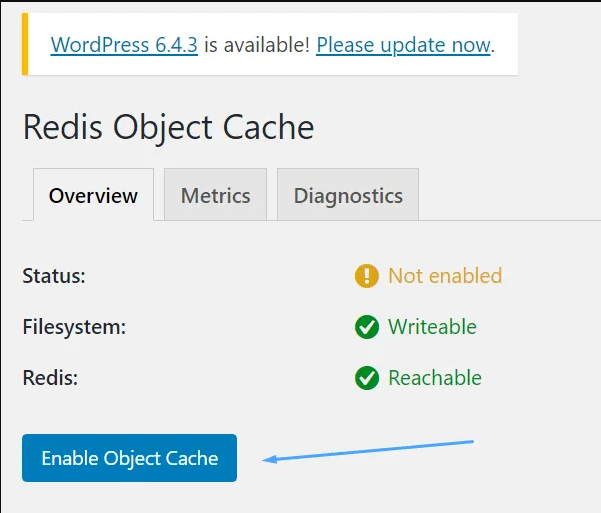The width and height of the screenshot is (601, 513).
Task: Click the green Writeable checkmark icon
Action: click(x=367, y=327)
